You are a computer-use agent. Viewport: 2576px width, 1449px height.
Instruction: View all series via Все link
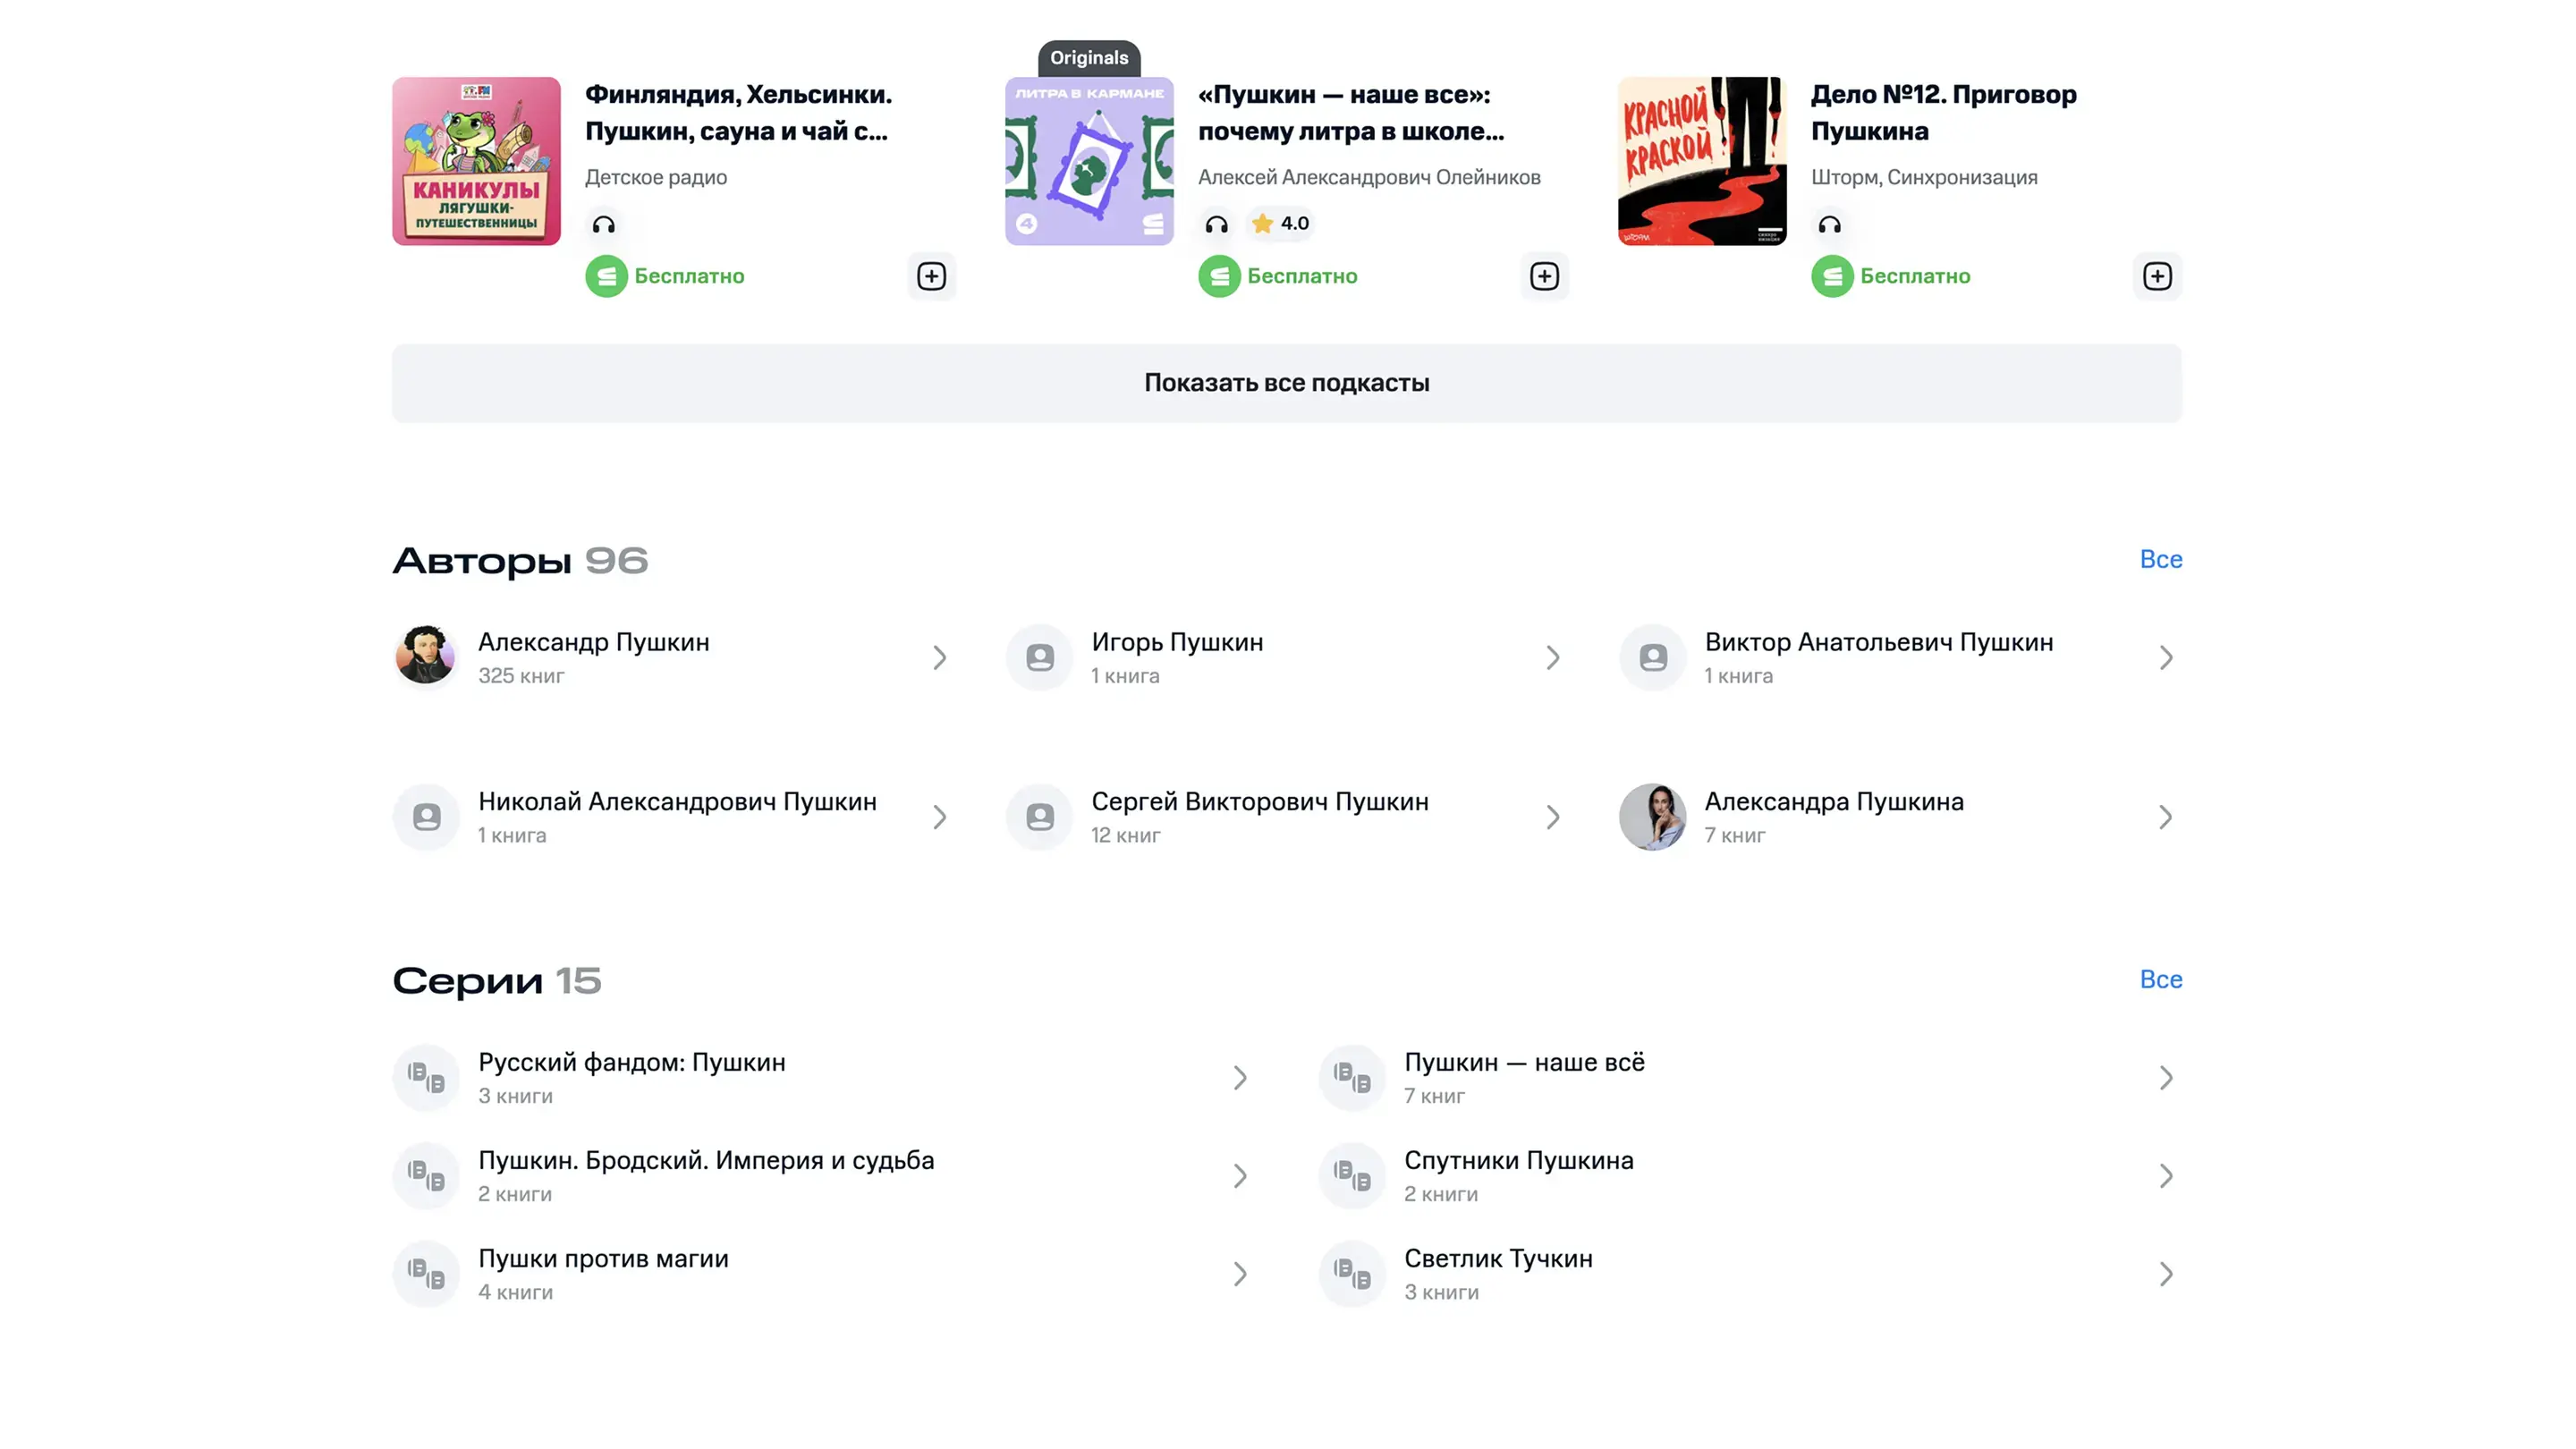[2160, 979]
